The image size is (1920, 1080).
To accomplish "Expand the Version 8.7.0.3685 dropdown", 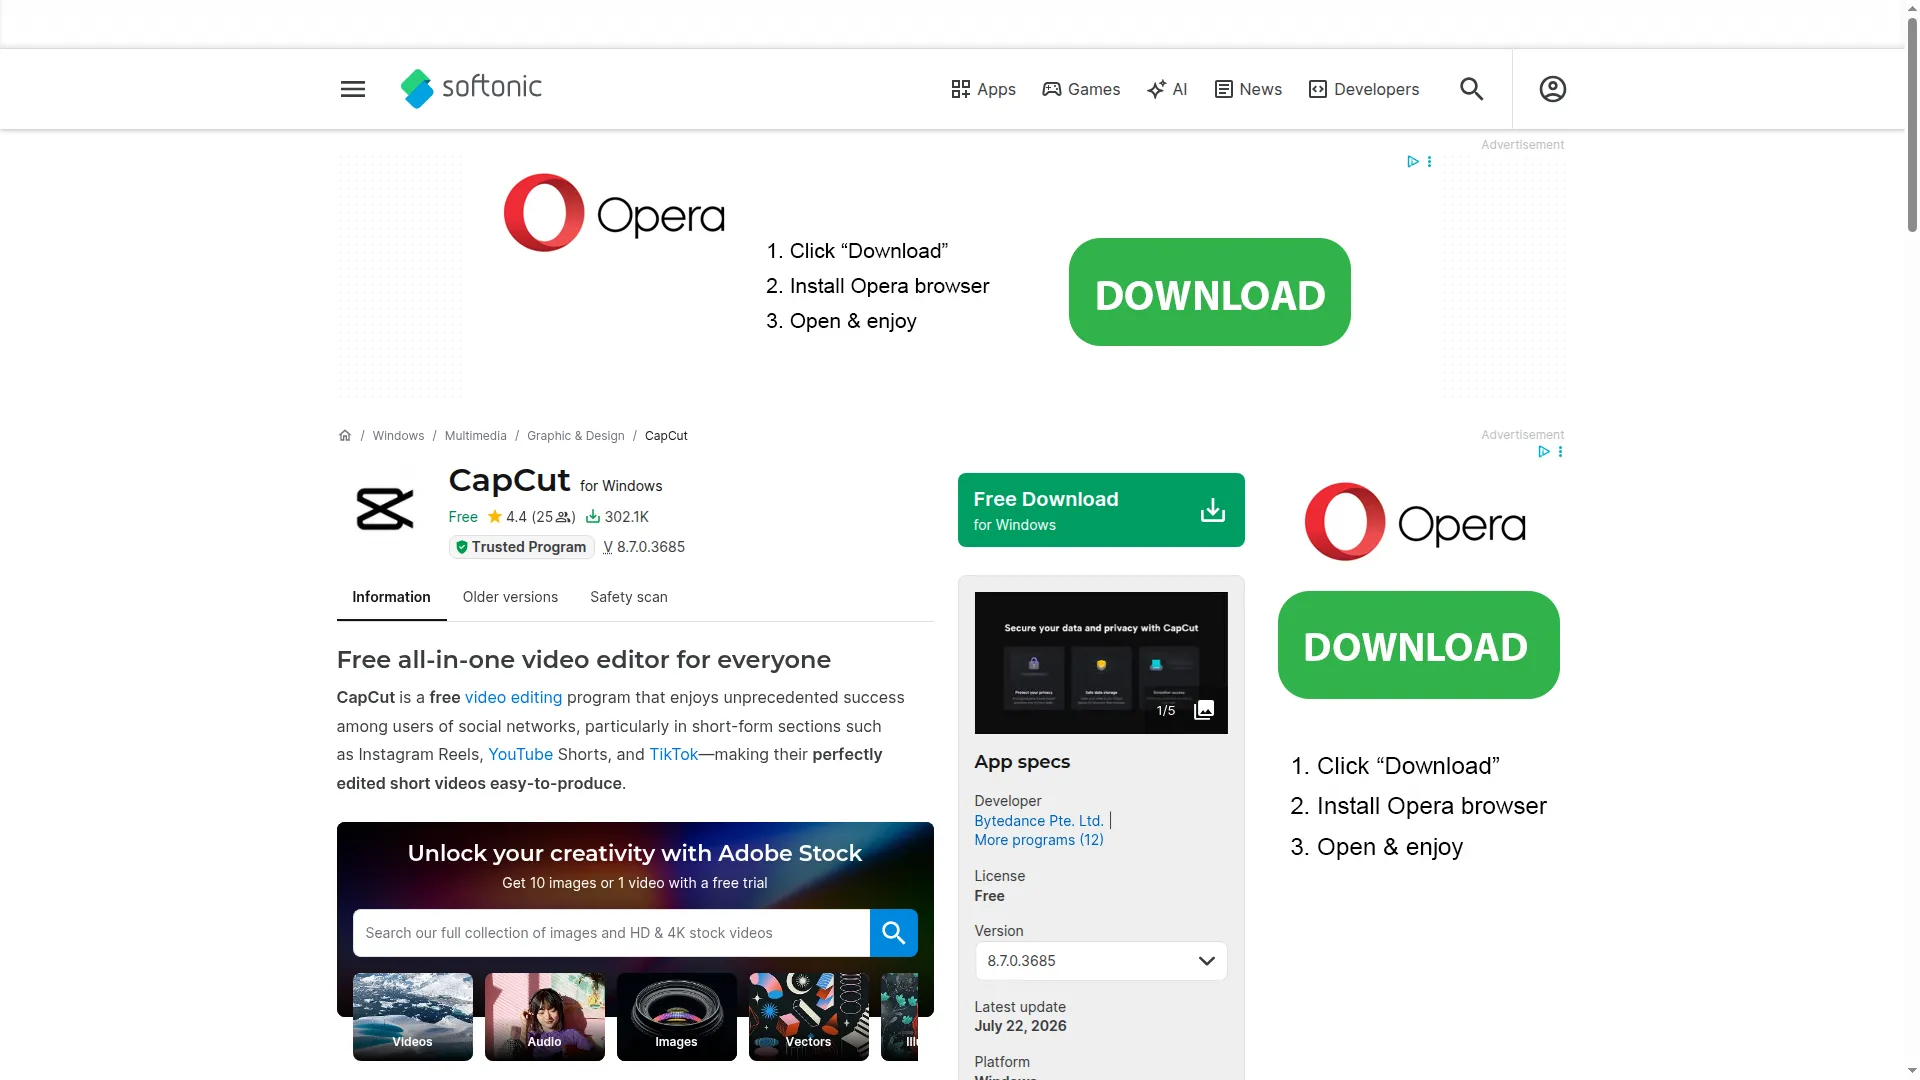I will click(x=1100, y=961).
